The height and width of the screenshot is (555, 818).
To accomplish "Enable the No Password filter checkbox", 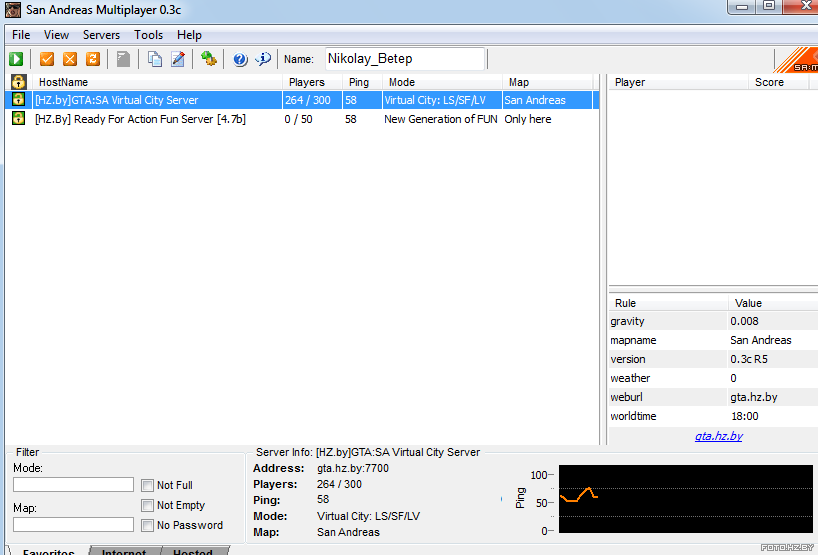I will 148,525.
